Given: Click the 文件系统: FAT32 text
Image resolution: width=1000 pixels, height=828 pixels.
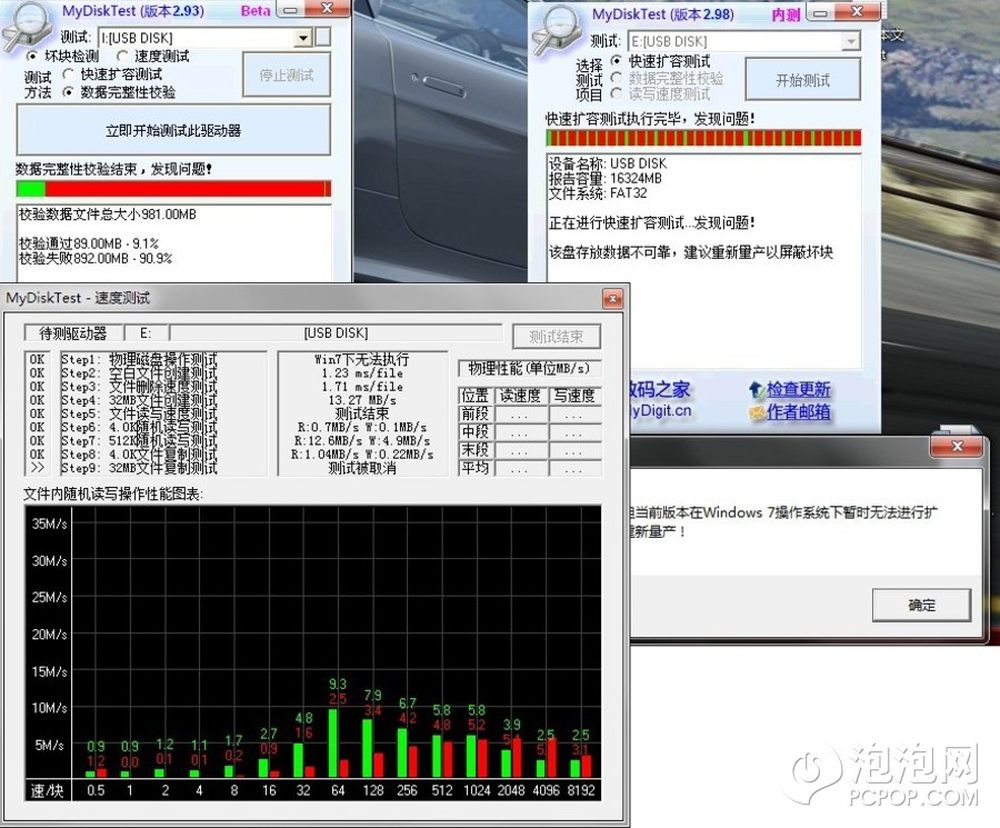Looking at the screenshot, I should coord(598,193).
